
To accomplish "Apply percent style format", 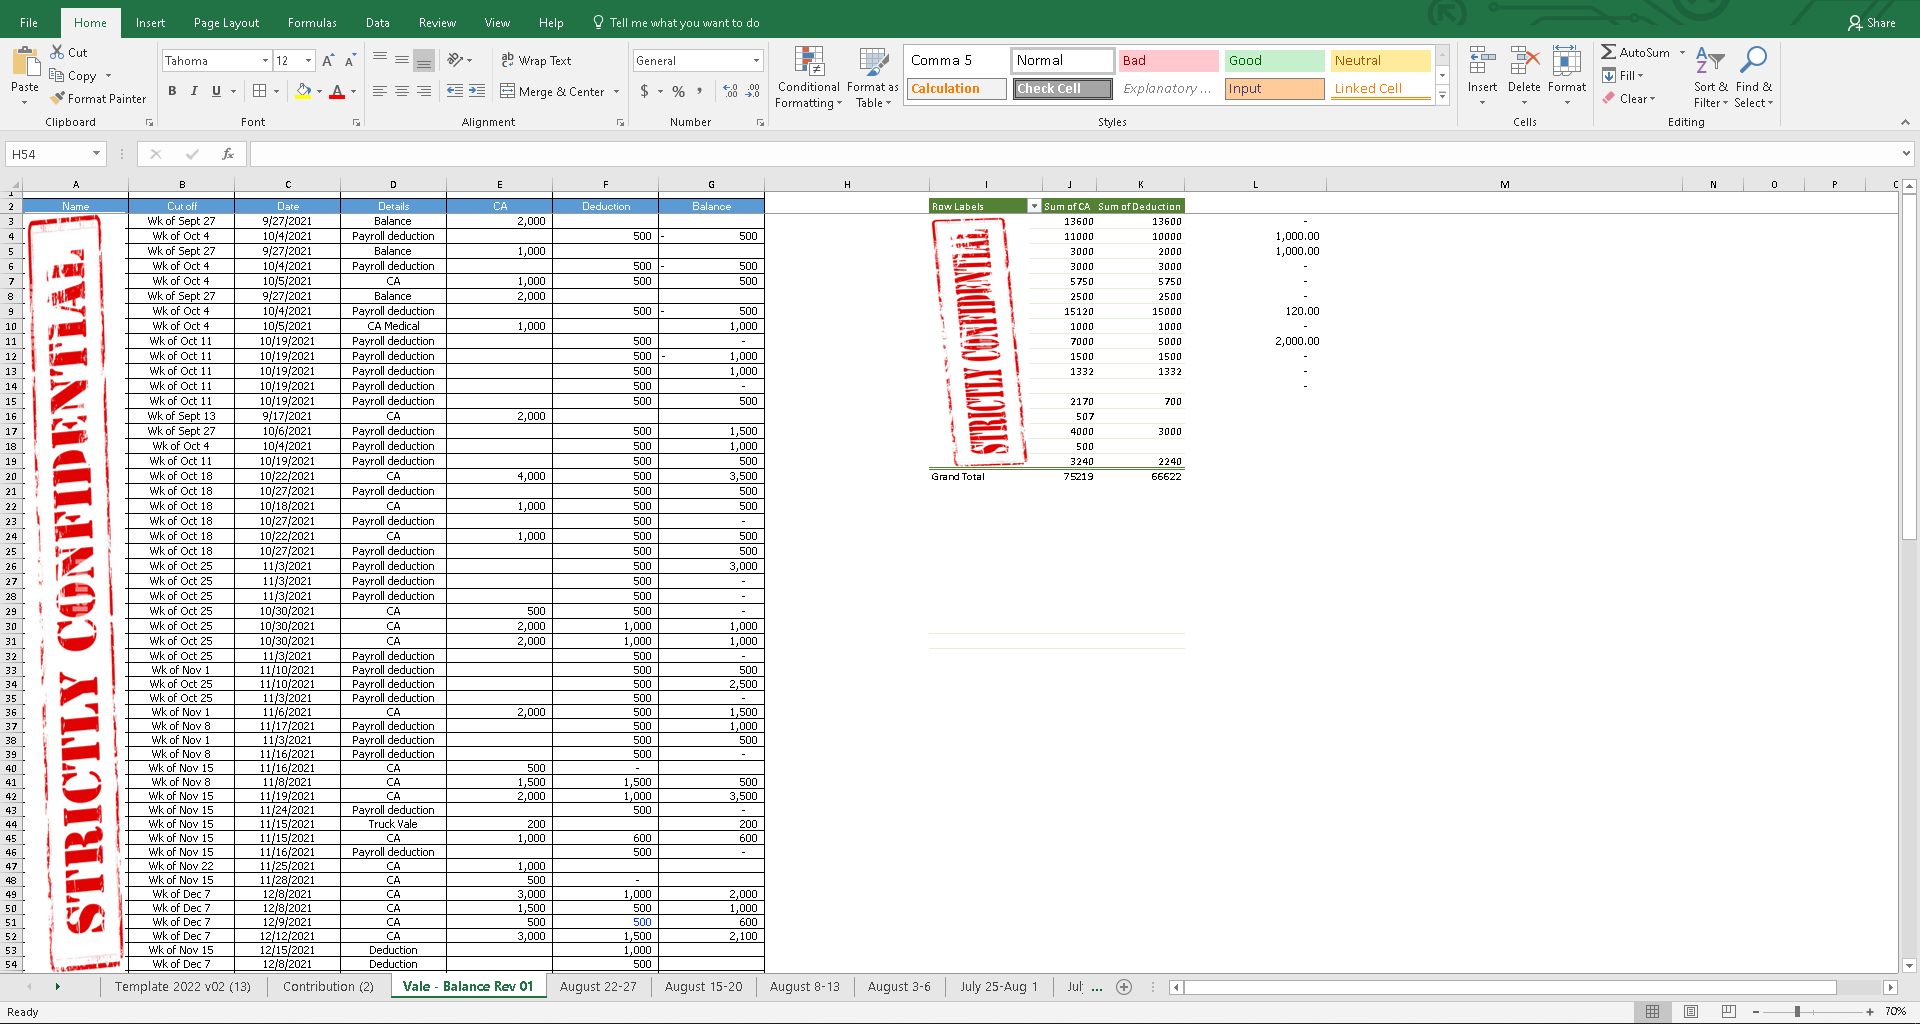I will [678, 91].
